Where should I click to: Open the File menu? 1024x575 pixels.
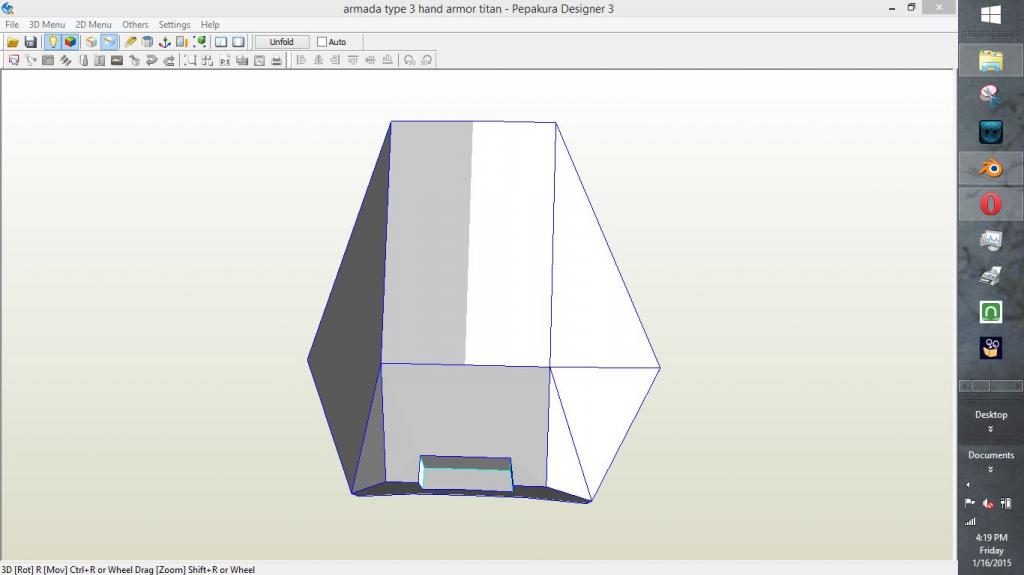point(12,24)
